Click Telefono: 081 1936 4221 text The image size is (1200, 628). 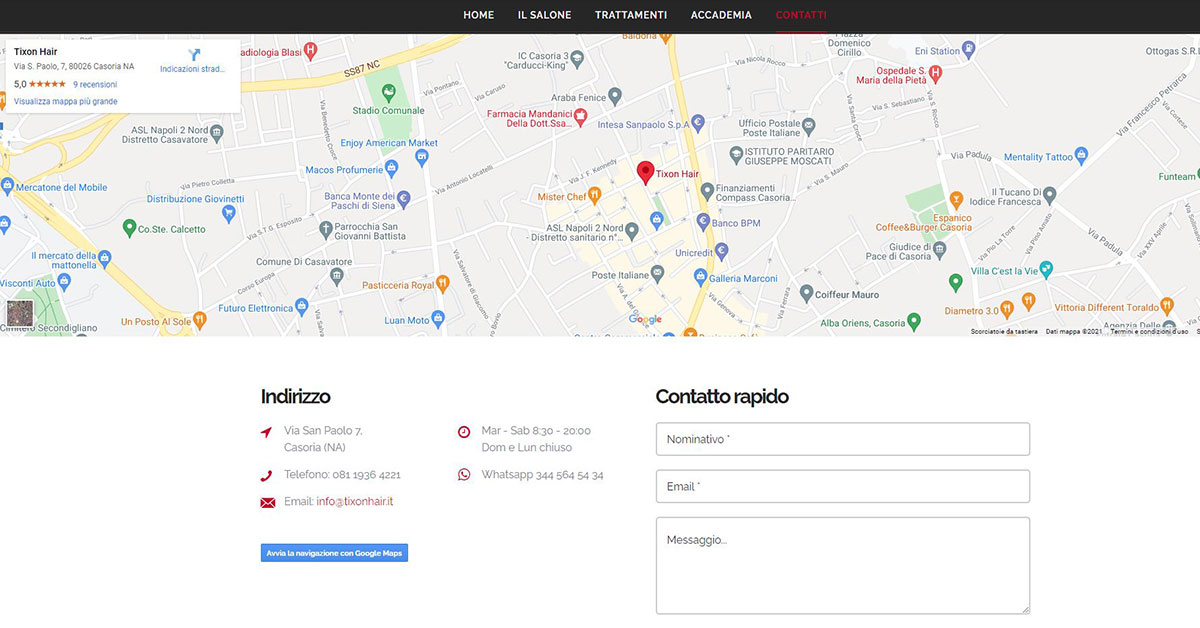(342, 475)
